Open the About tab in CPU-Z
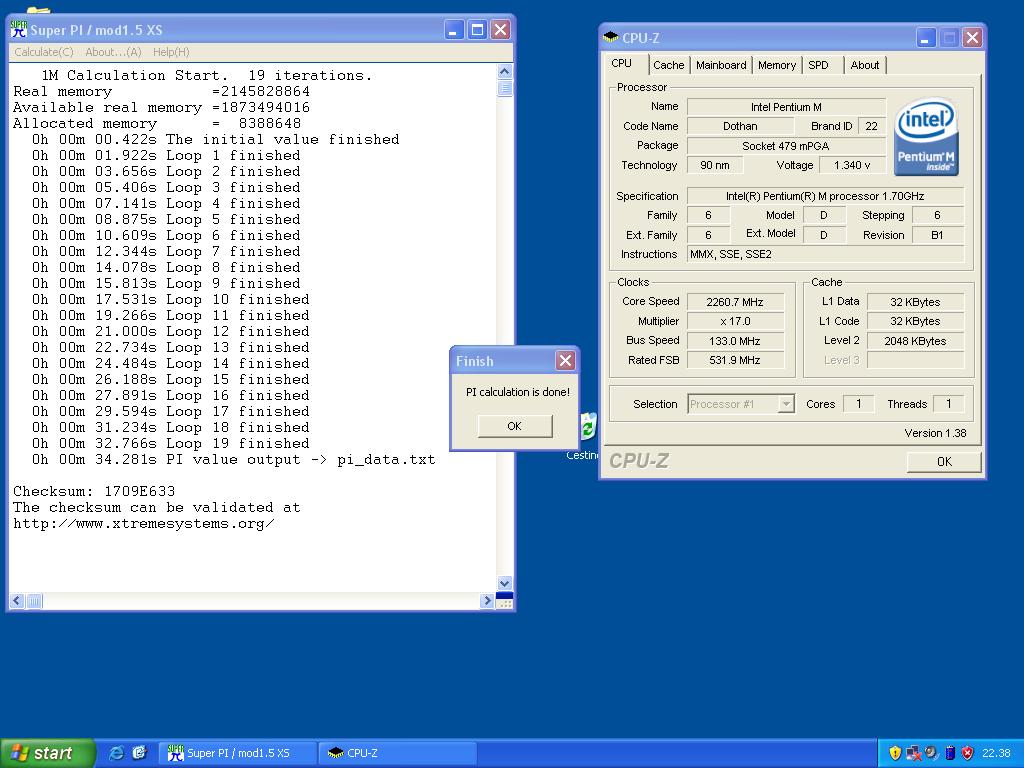This screenshot has height=768, width=1024. (x=865, y=65)
